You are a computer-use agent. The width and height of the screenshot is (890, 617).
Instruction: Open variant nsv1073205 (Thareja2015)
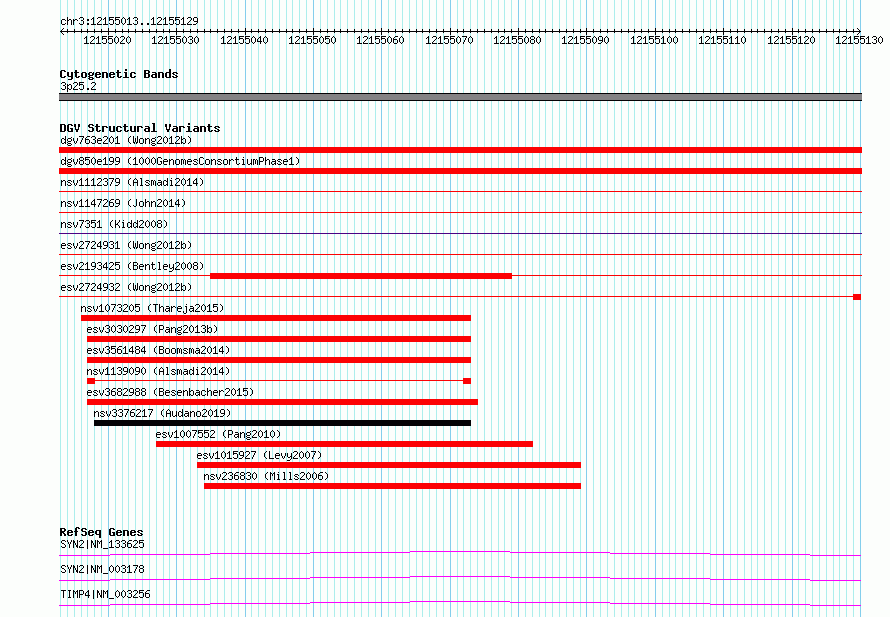(152, 308)
